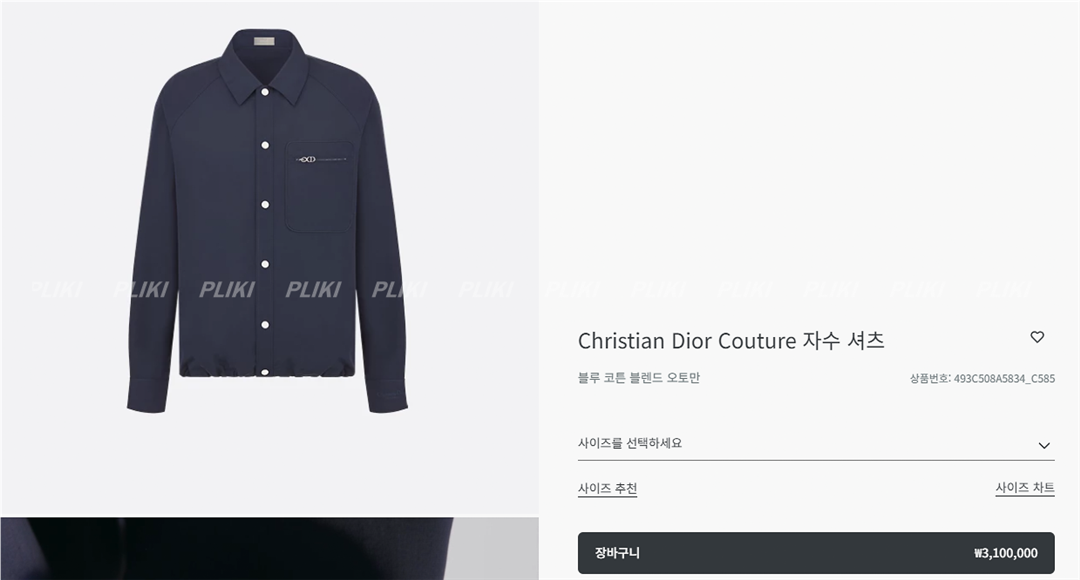Click the 장바구니 add to cart label
Viewport: 1080px width, 580px height.
point(617,553)
